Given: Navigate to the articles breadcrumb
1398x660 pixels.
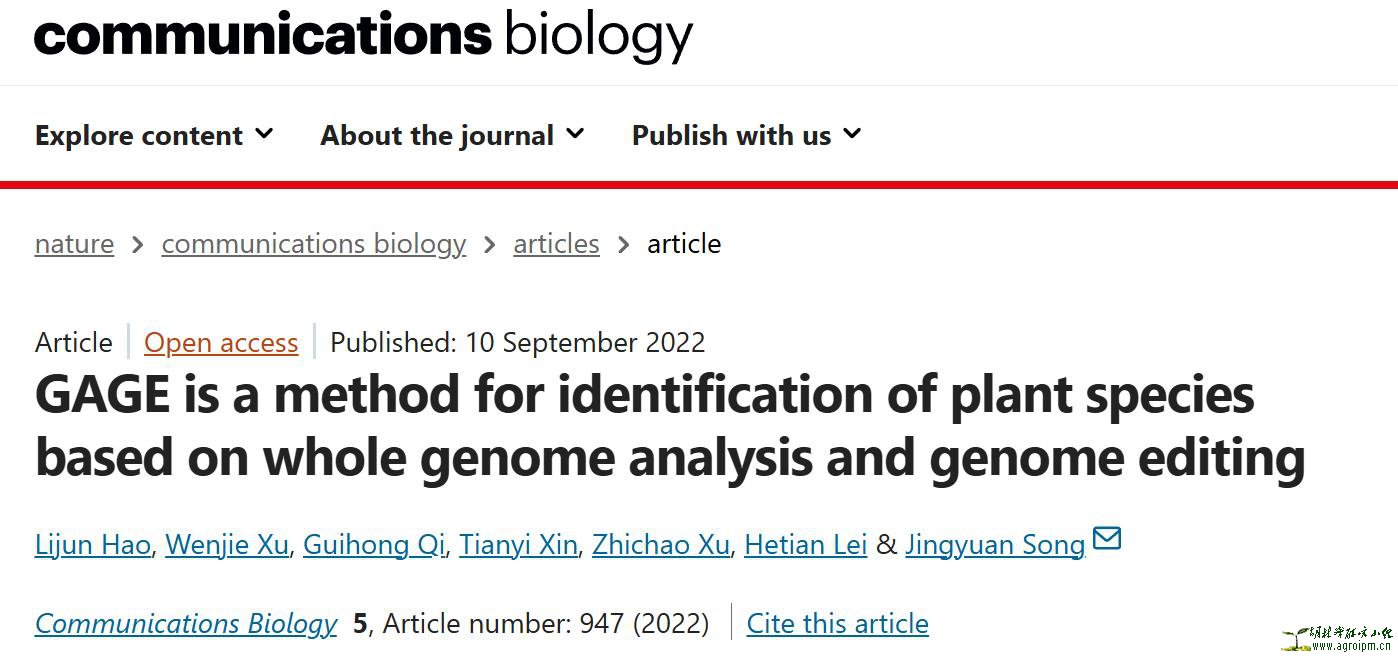Looking at the screenshot, I should point(556,244).
